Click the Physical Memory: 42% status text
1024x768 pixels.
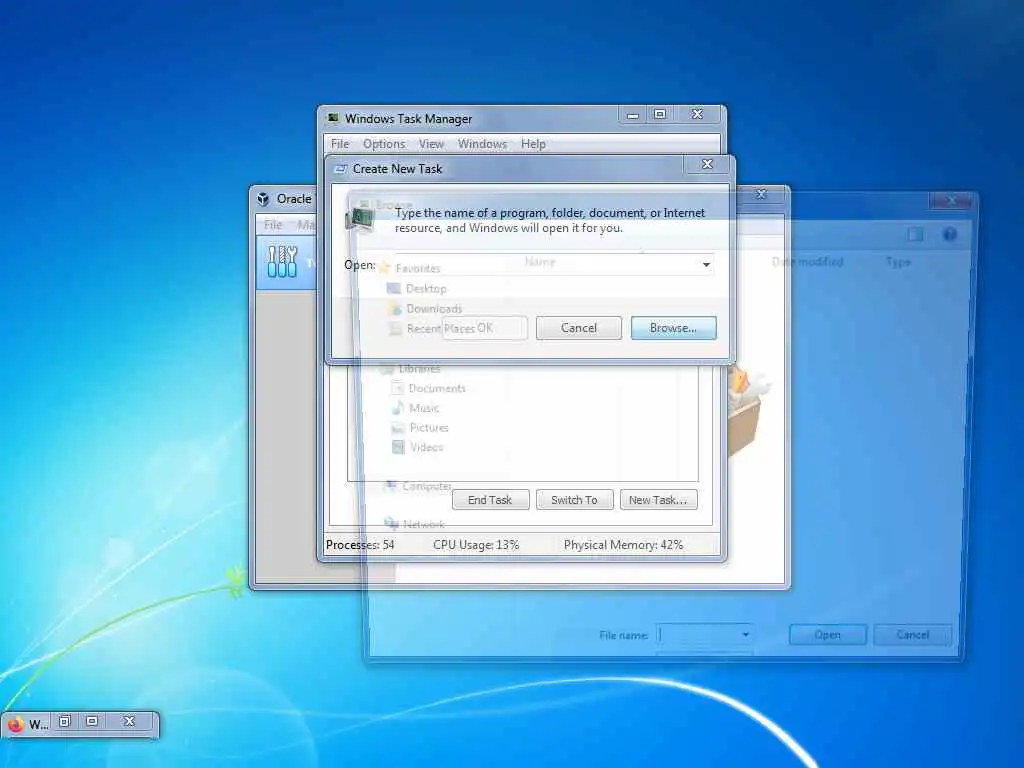point(624,545)
